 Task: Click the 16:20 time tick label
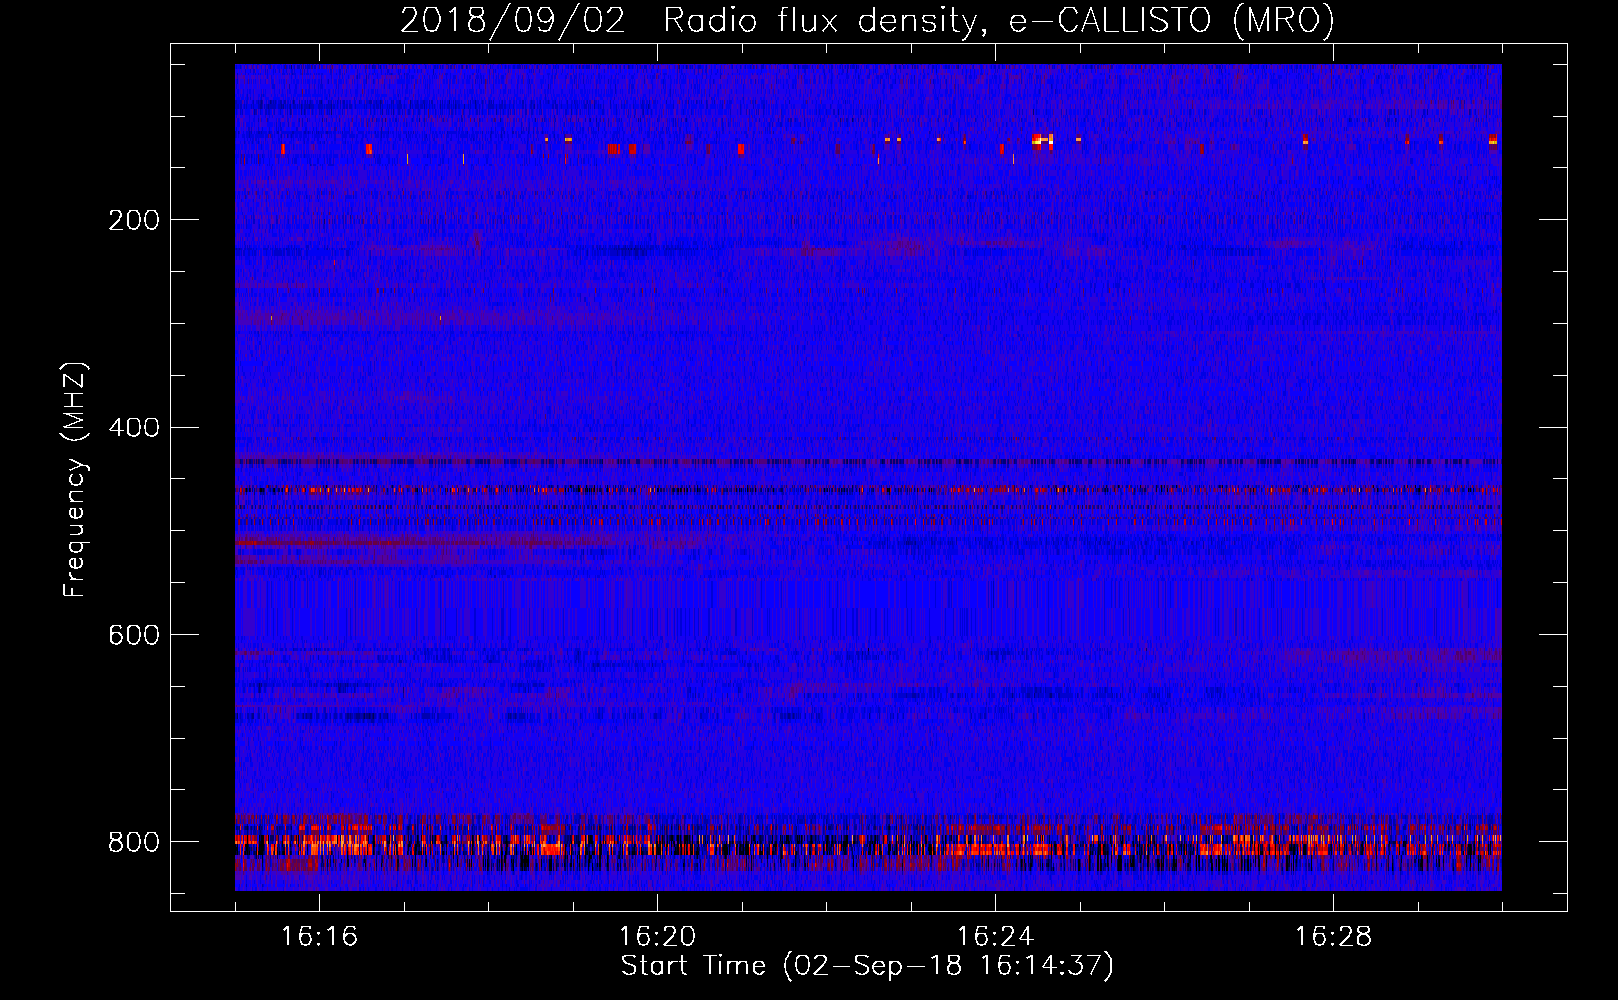[x=657, y=937]
